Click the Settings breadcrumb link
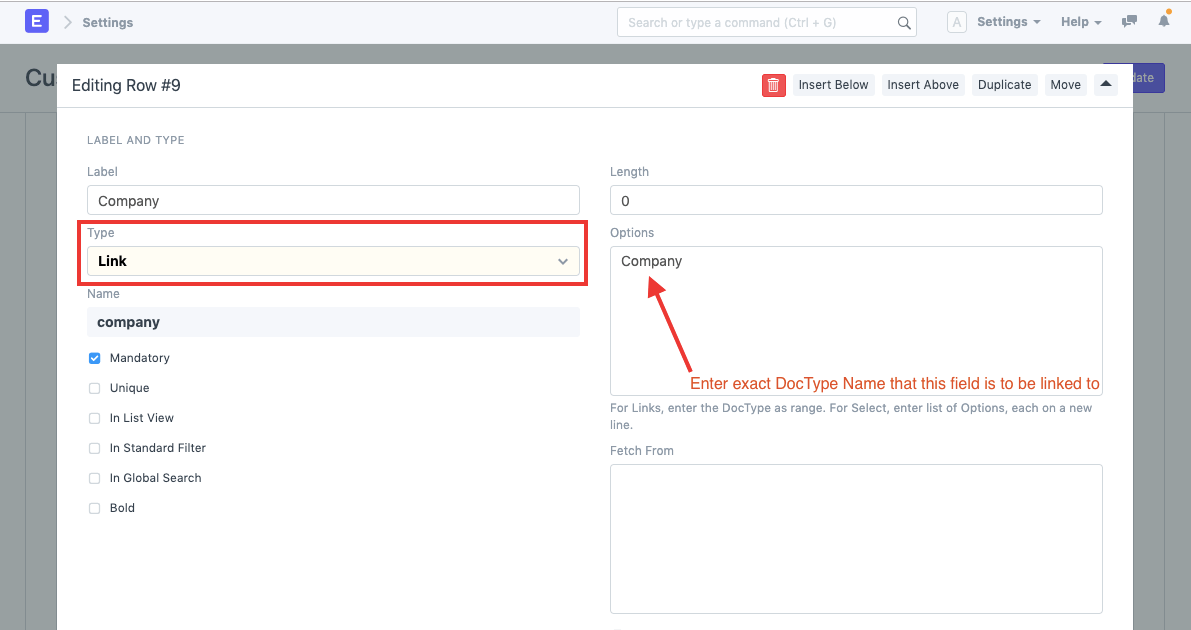1191x630 pixels. pyautogui.click(x=107, y=22)
